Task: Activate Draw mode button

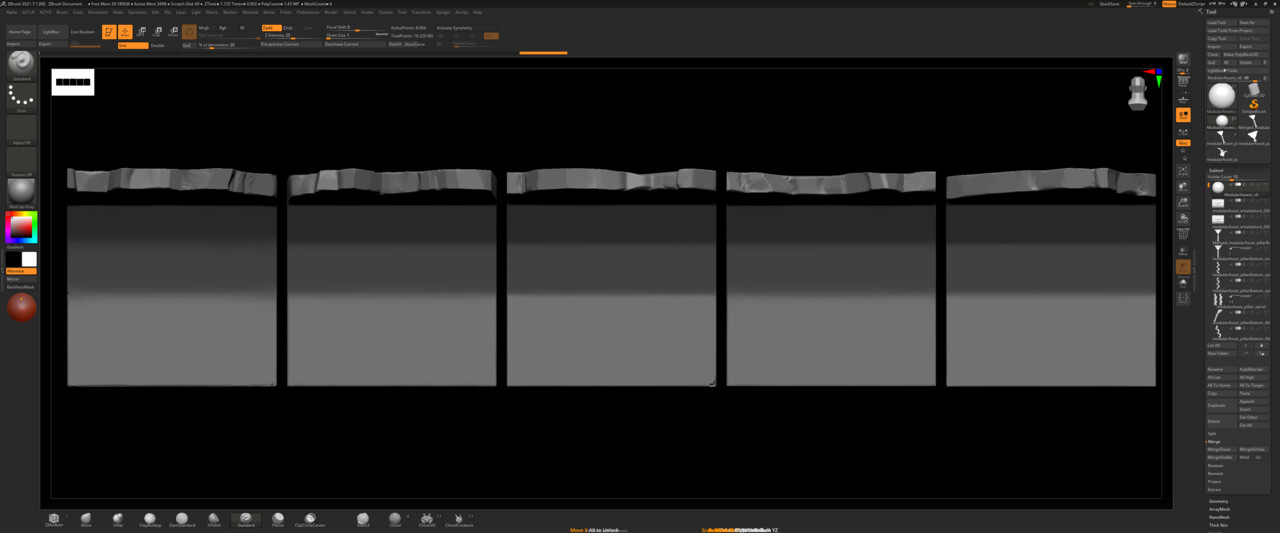Action: 125,32
